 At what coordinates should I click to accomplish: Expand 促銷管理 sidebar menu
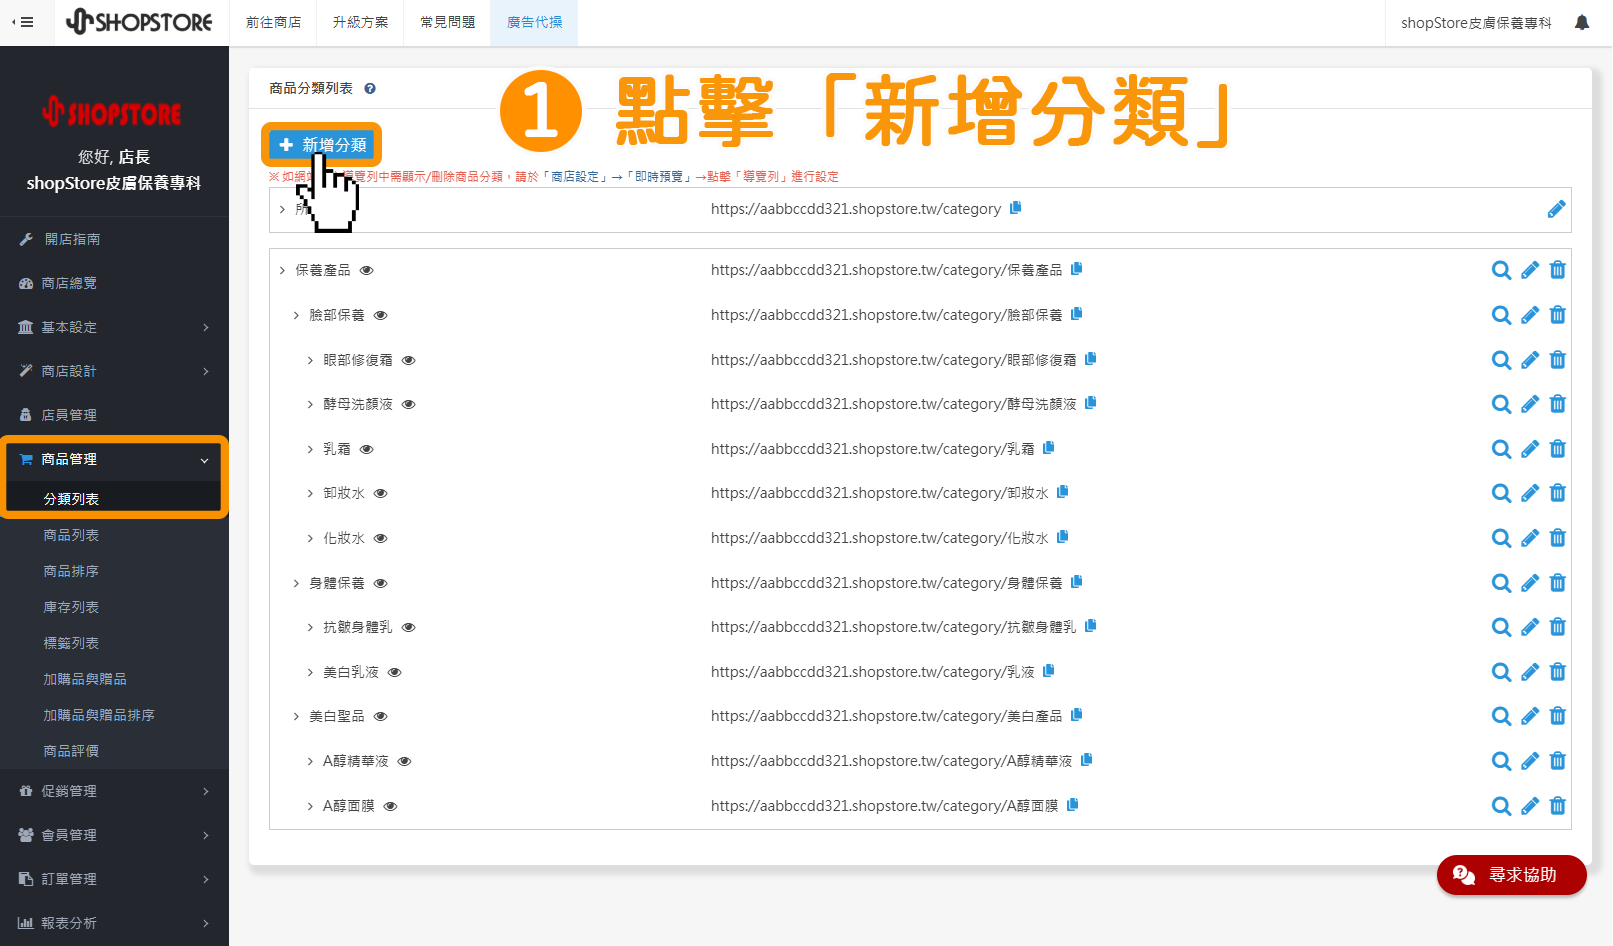point(114,791)
